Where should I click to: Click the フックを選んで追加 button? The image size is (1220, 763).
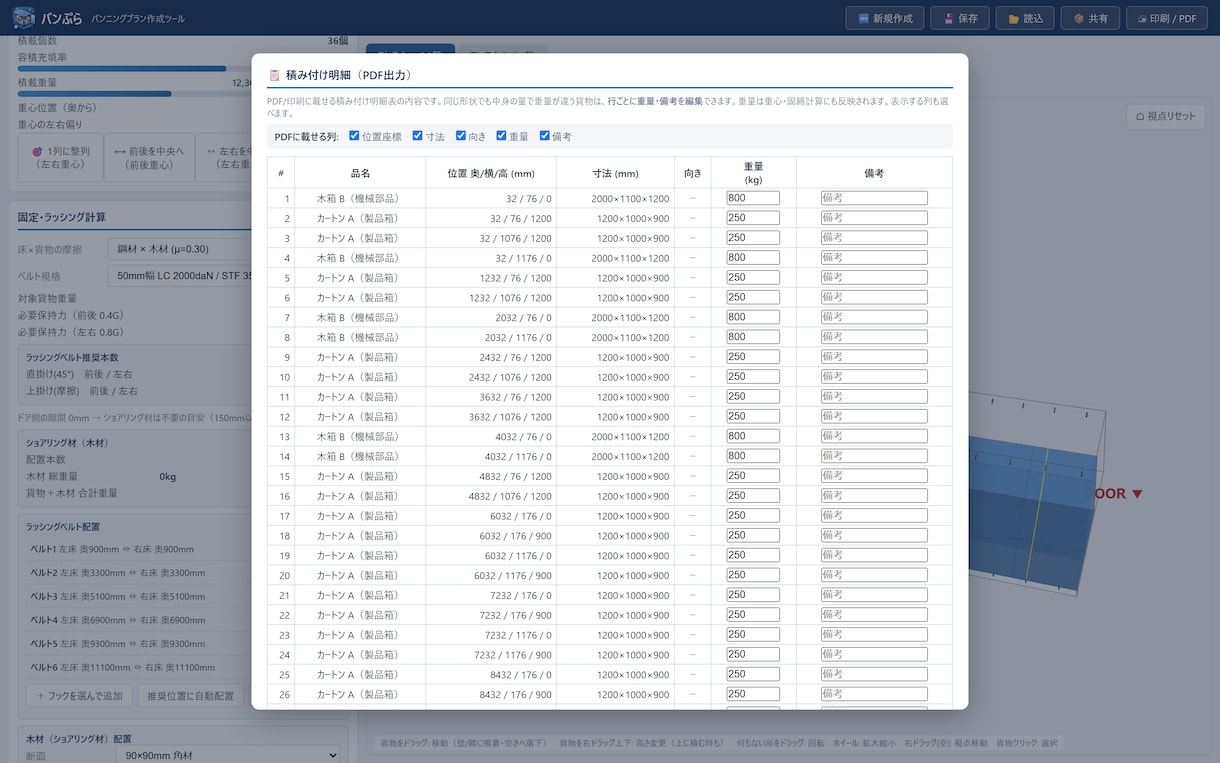pos(79,696)
